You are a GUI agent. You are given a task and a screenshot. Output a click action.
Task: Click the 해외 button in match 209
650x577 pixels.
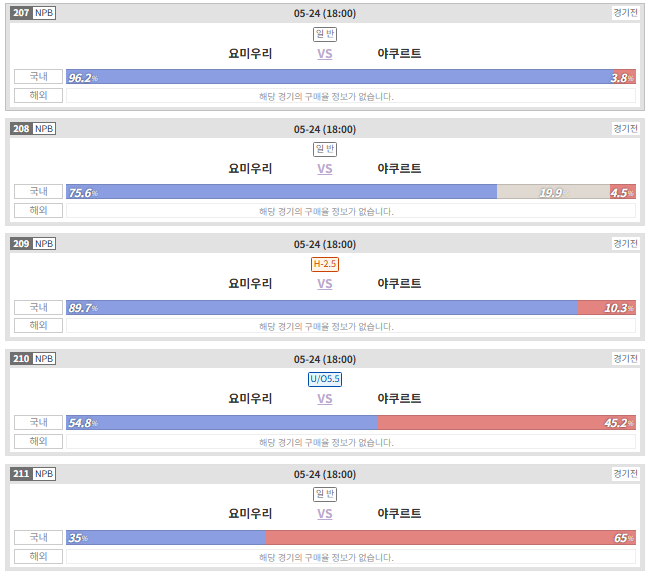38,325
